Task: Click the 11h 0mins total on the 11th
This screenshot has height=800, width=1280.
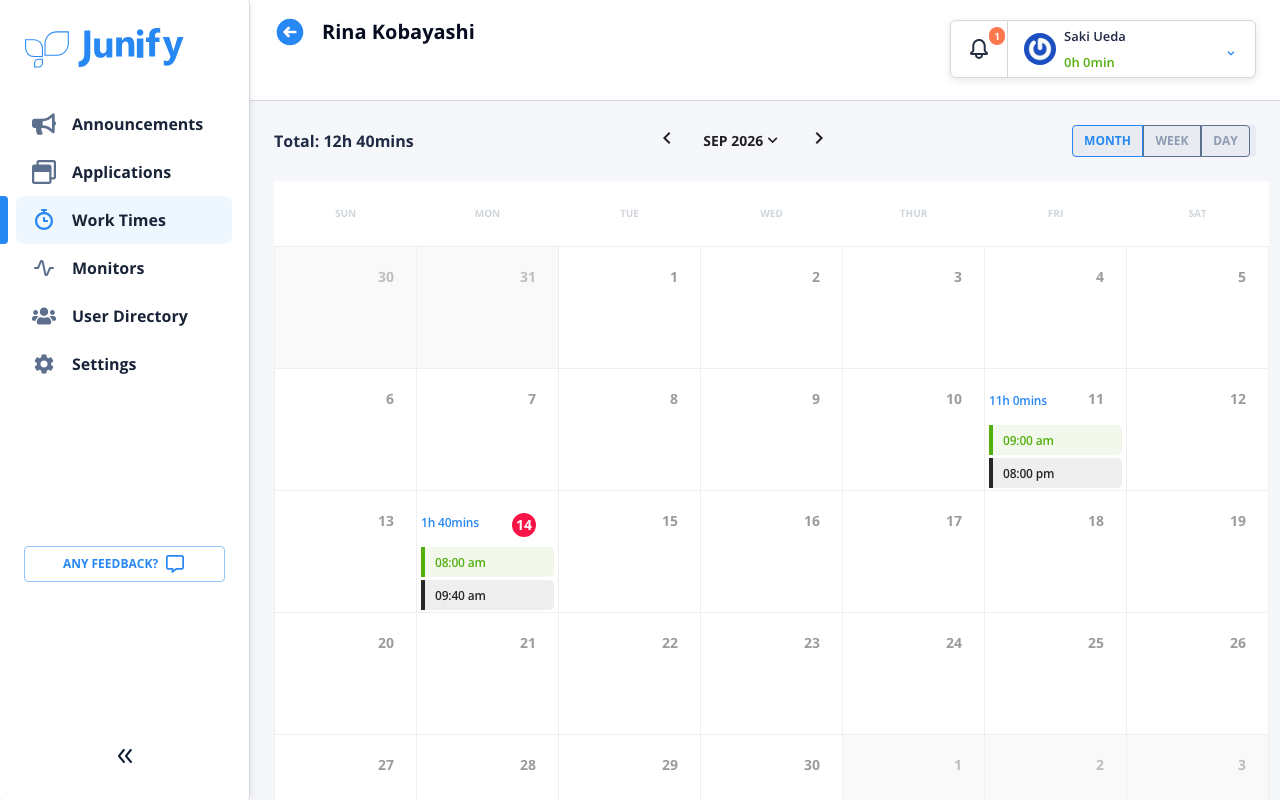Action: coord(1018,401)
